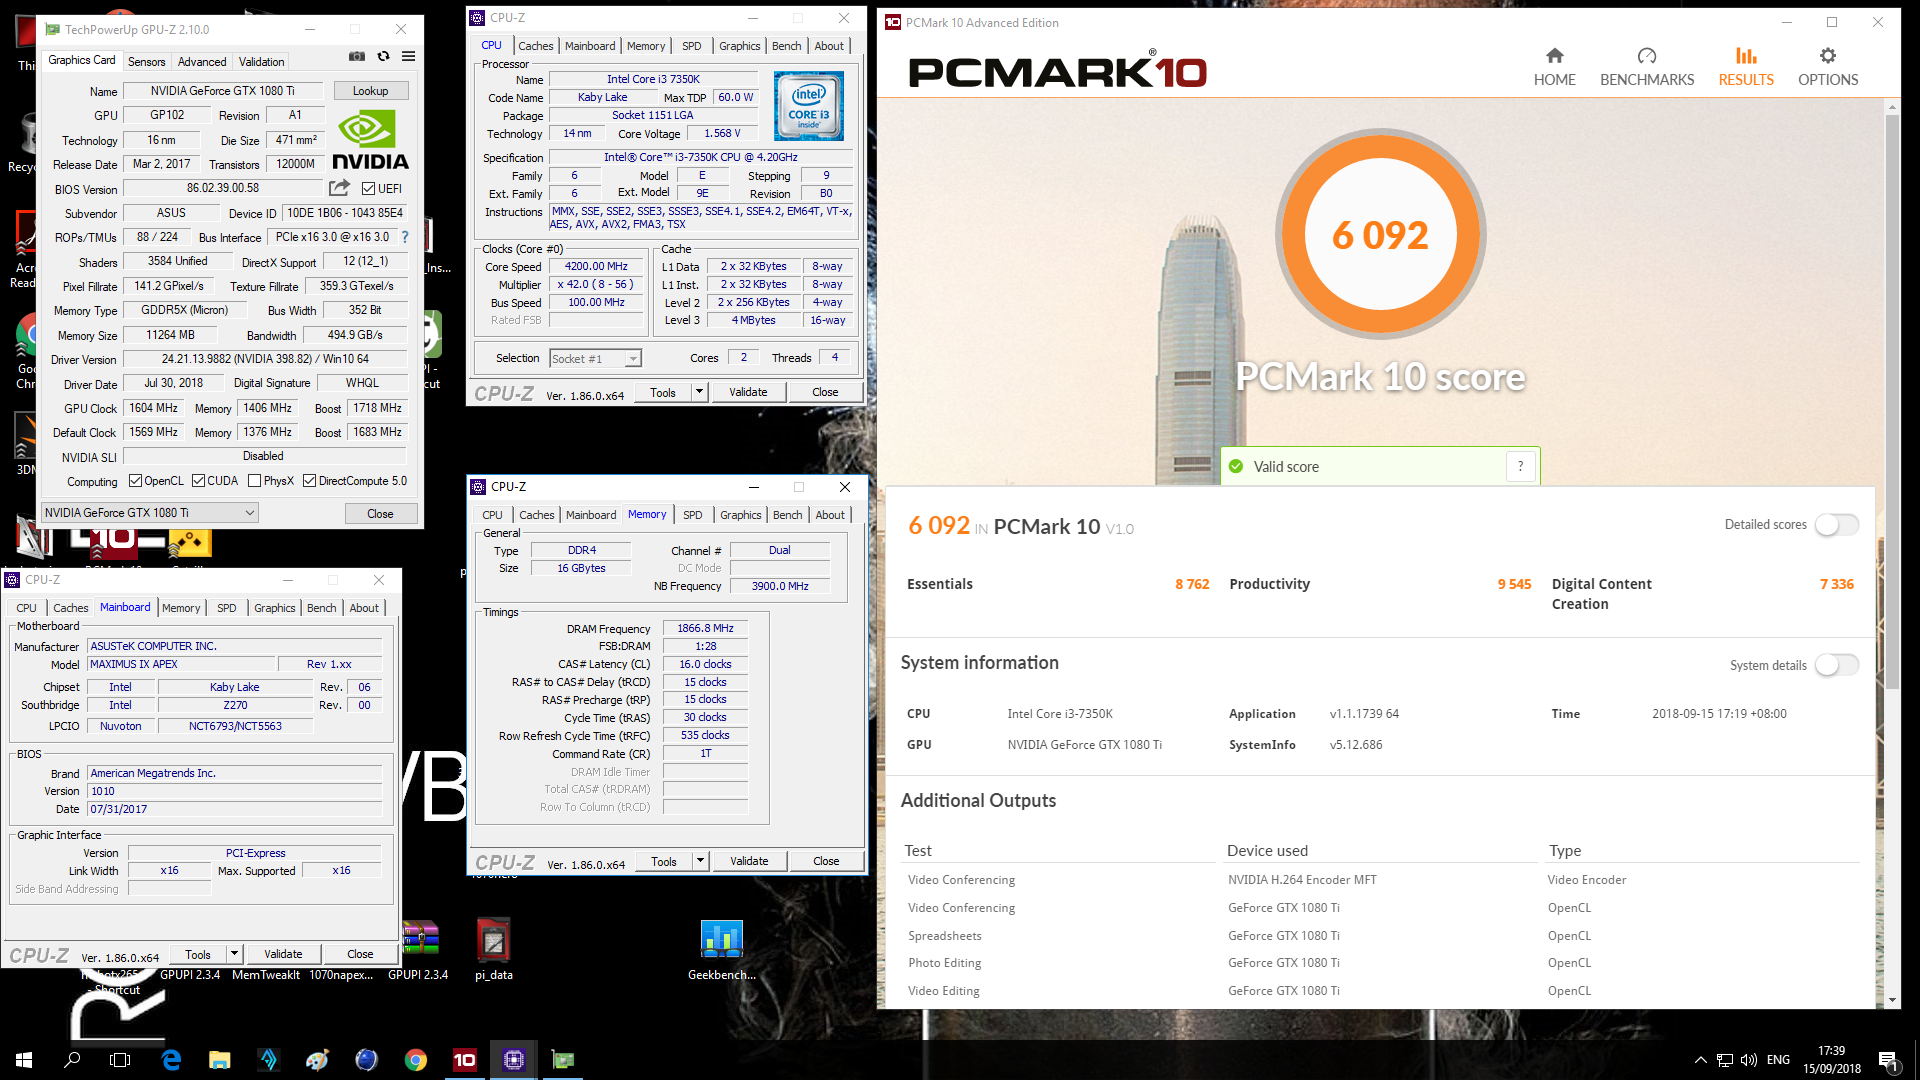Screen dimensions: 1920x1080
Task: Select the Geekbench desktop icon
Action: pyautogui.click(x=721, y=949)
